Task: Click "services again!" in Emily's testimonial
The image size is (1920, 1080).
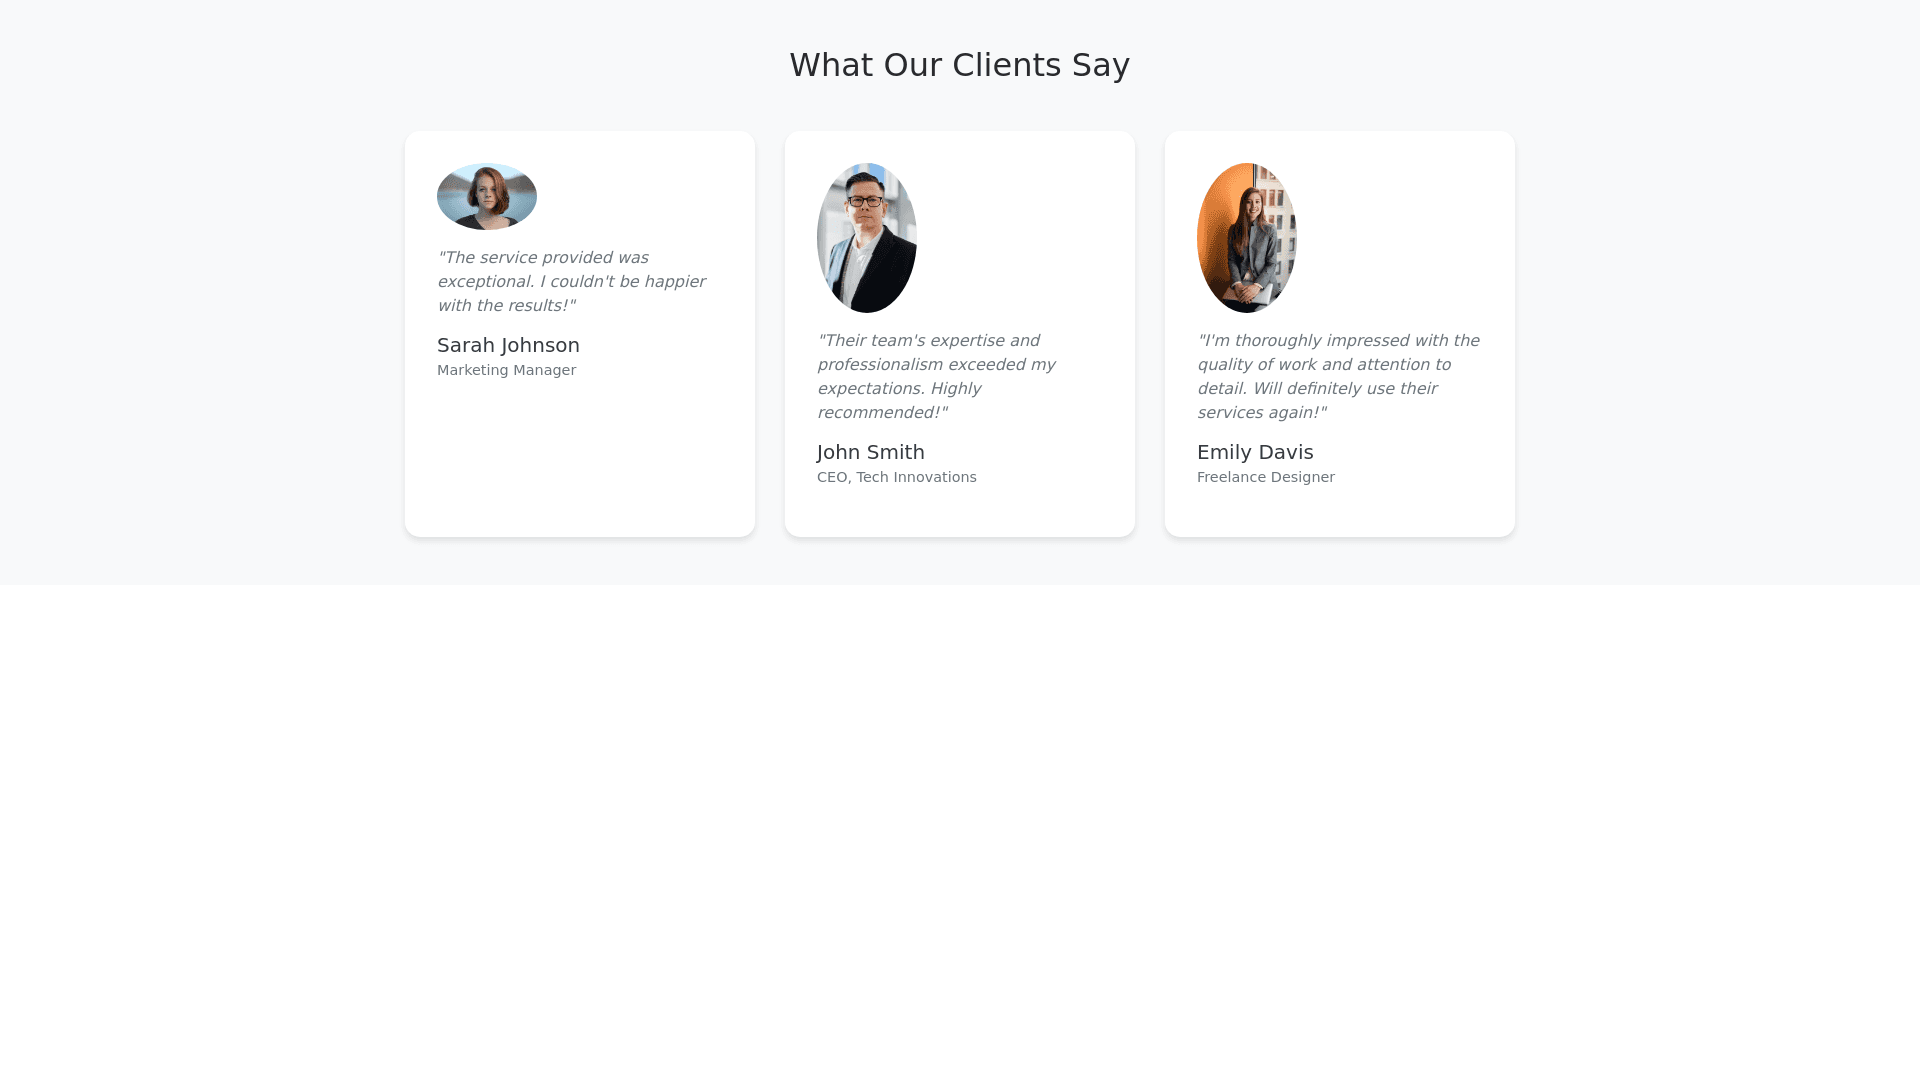Action: tap(1262, 413)
